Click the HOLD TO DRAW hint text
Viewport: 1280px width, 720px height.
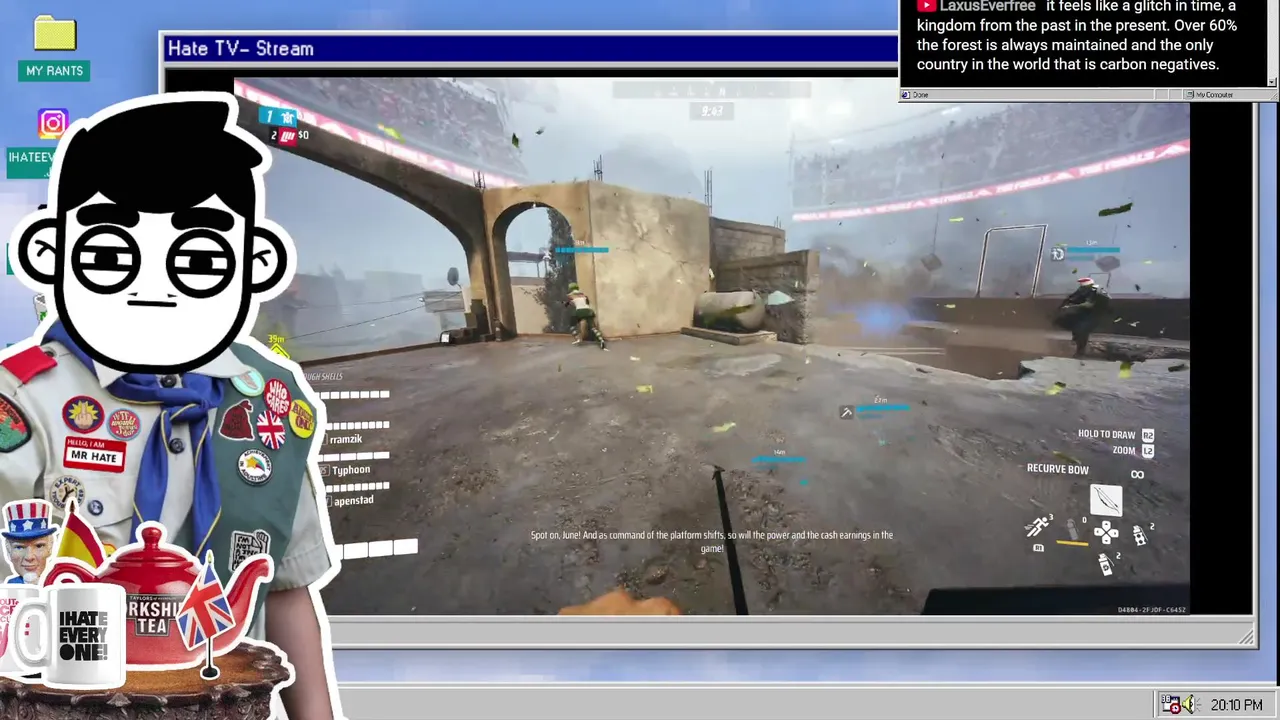pyautogui.click(x=1106, y=435)
